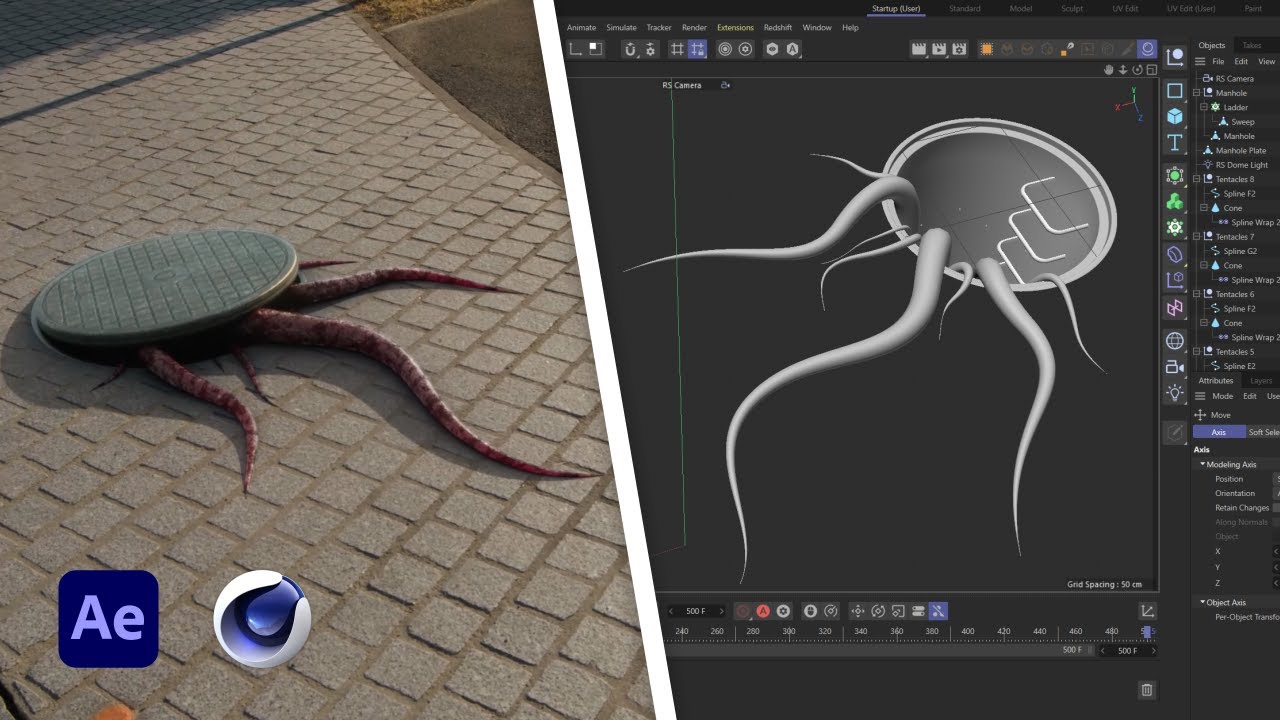Open the Layers tab beside Attributes
Image resolution: width=1280 pixels, height=720 pixels.
pyautogui.click(x=1261, y=381)
